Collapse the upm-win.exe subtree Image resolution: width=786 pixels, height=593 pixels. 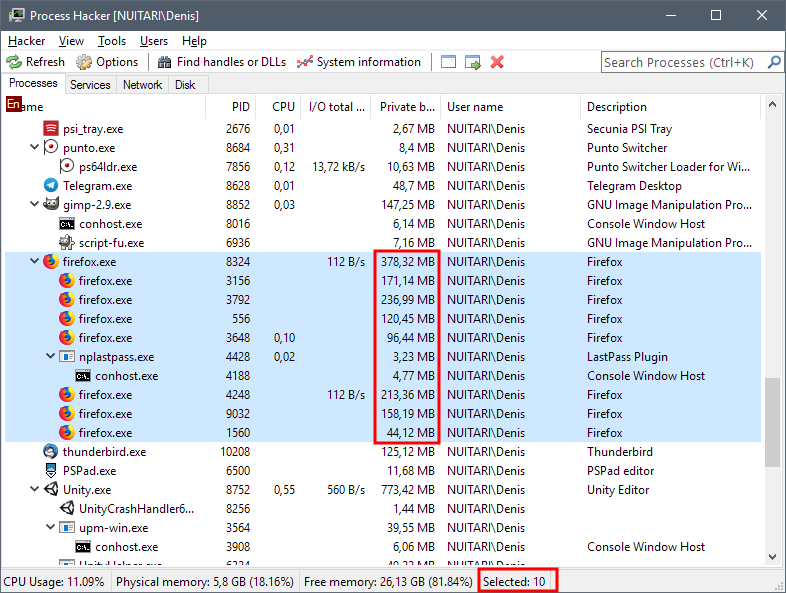[50, 527]
